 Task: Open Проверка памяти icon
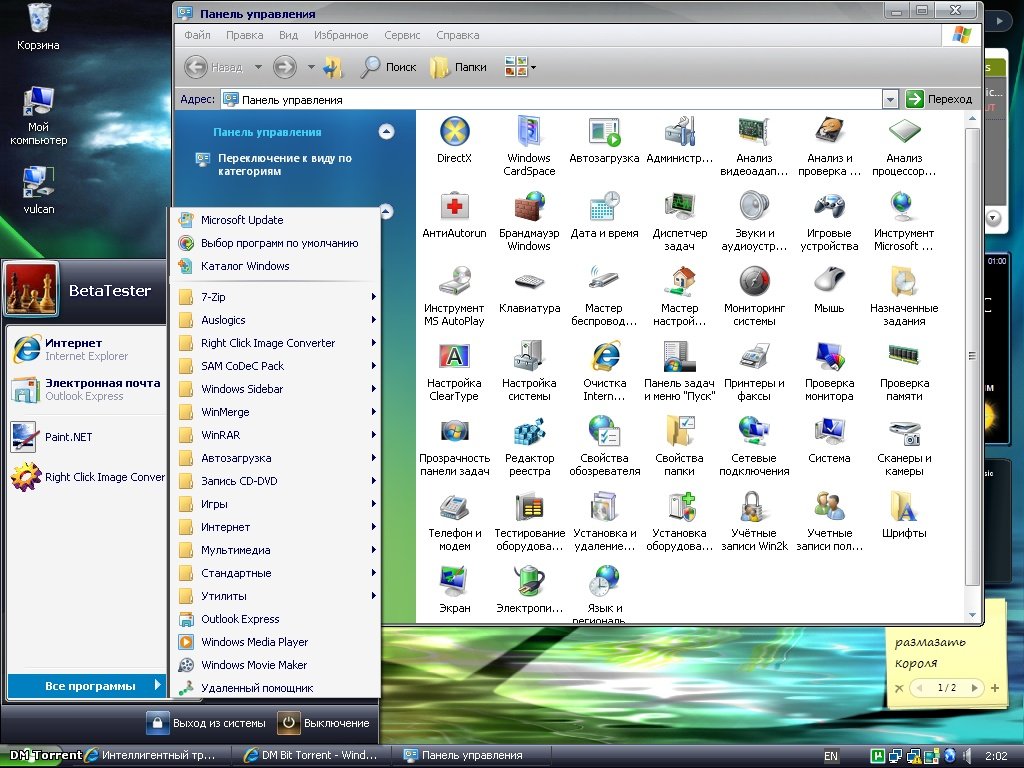[x=904, y=371]
